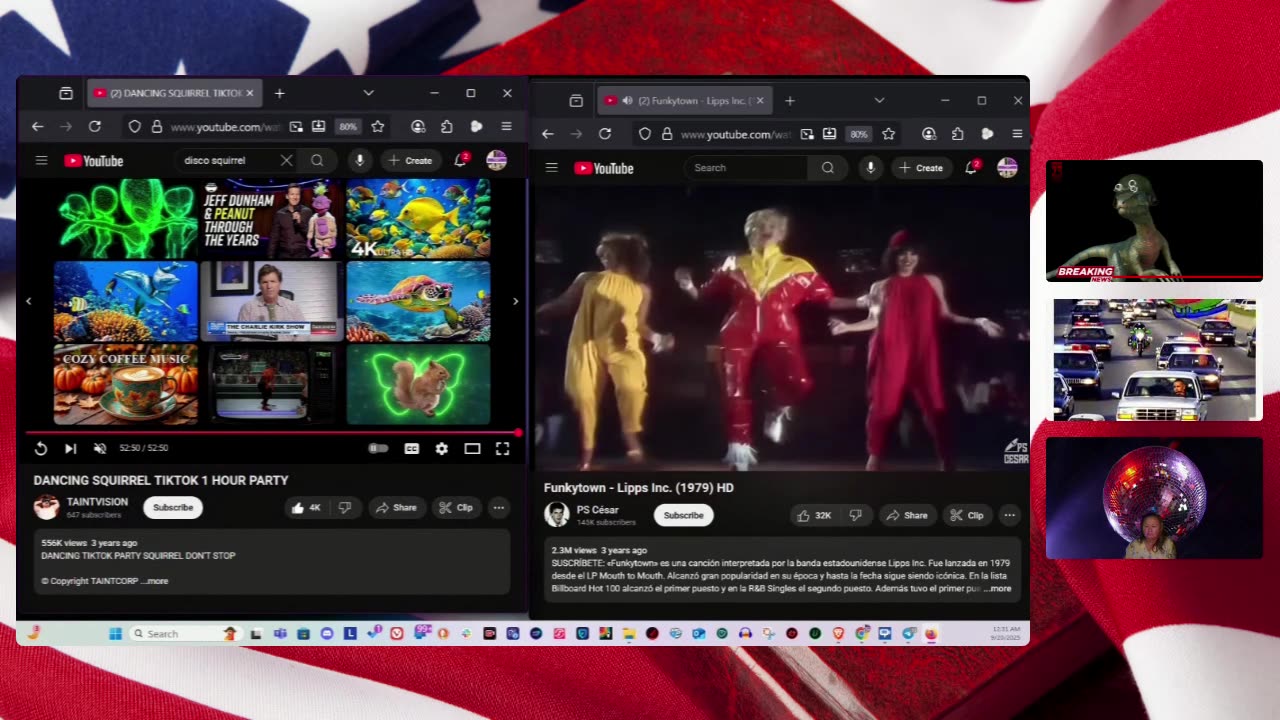
Task: Focus the YouTube Search field in Funkytown window
Action: (745, 168)
